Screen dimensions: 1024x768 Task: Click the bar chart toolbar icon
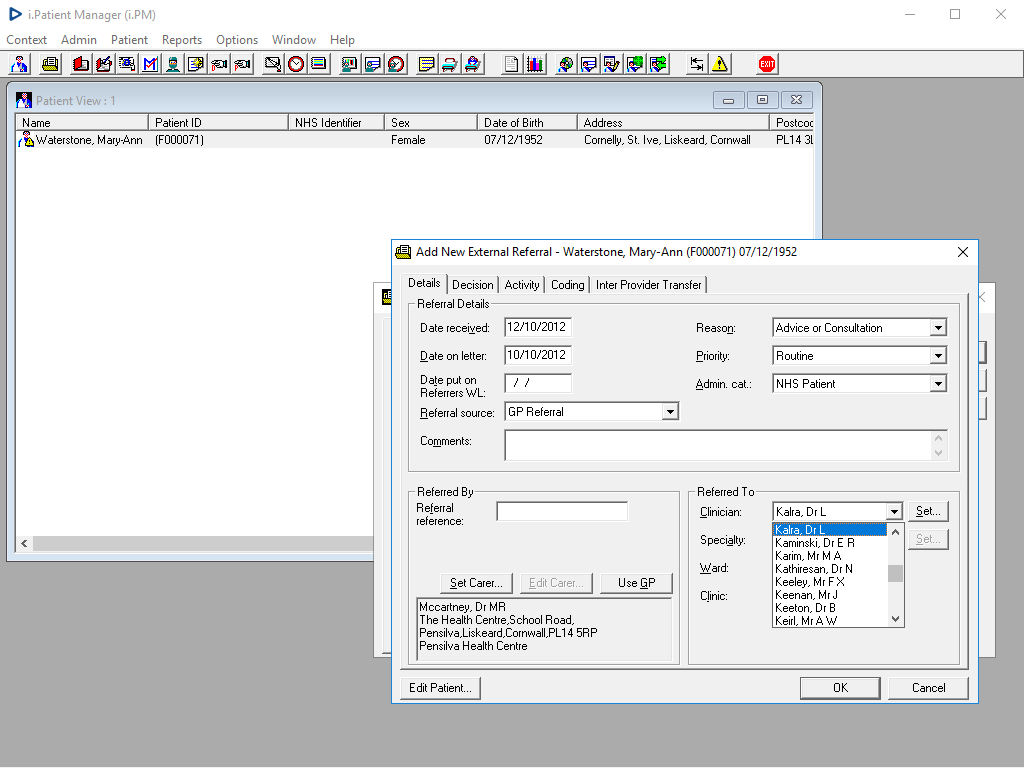pyautogui.click(x=535, y=64)
